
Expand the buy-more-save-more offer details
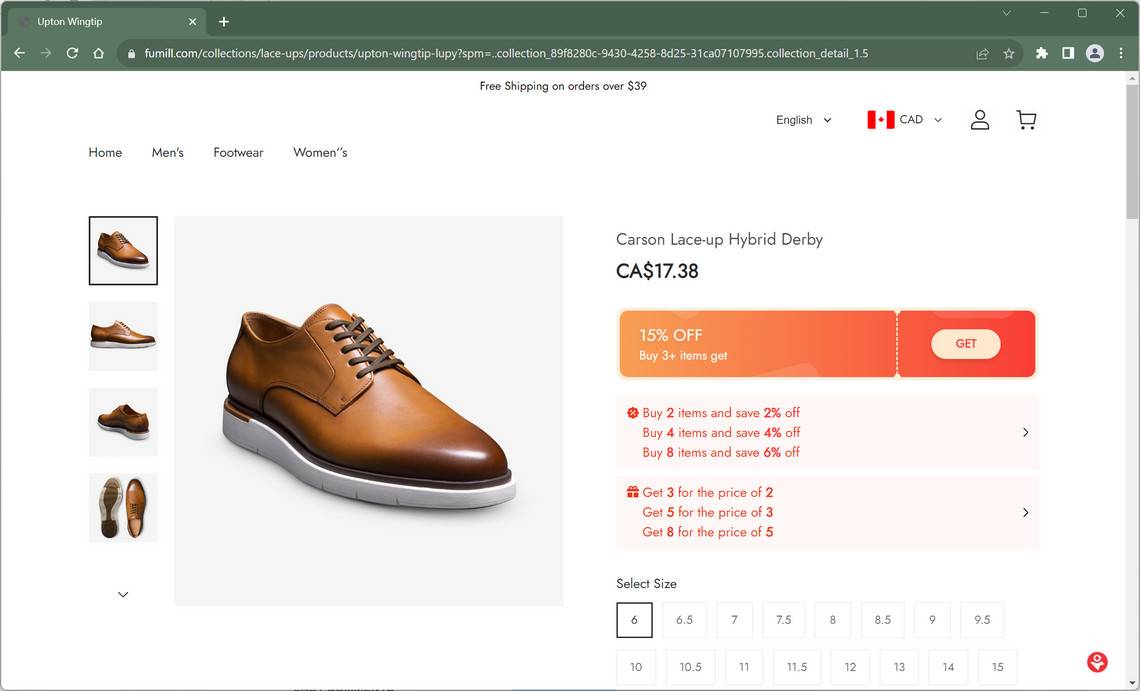tap(1025, 433)
